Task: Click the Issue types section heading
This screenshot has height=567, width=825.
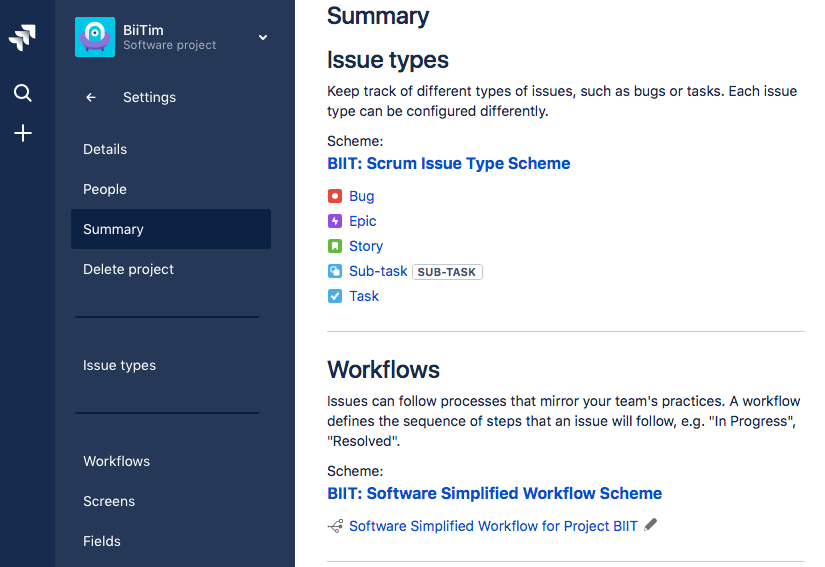Action: click(388, 59)
